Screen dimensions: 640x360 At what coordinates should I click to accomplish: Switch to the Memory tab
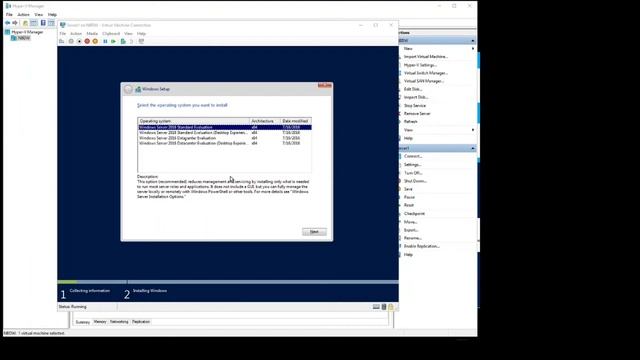pyautogui.click(x=100, y=322)
